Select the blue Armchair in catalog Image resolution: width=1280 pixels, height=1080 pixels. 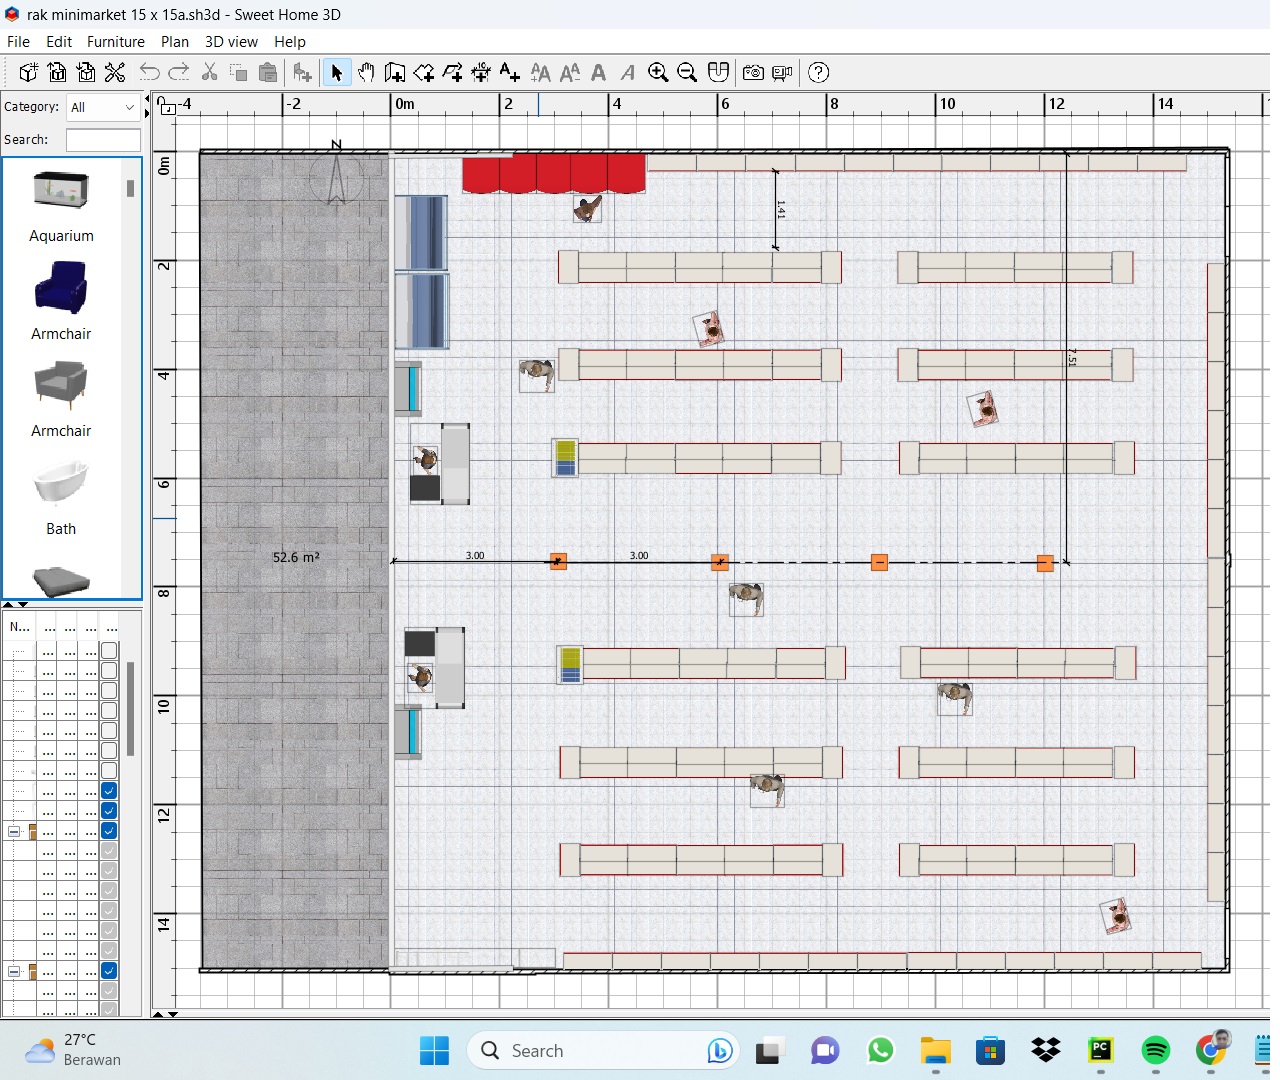[61, 288]
